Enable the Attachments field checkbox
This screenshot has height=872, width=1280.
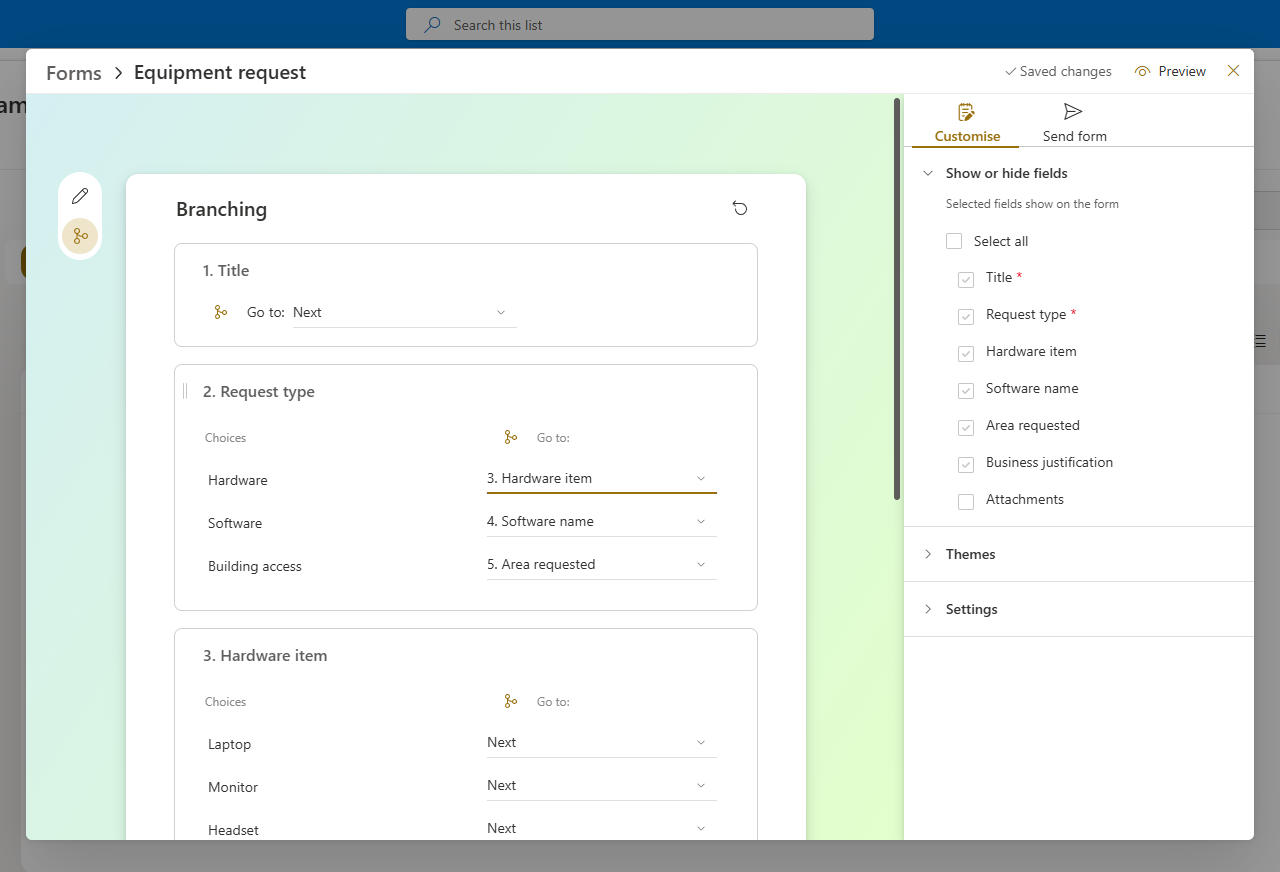(966, 502)
